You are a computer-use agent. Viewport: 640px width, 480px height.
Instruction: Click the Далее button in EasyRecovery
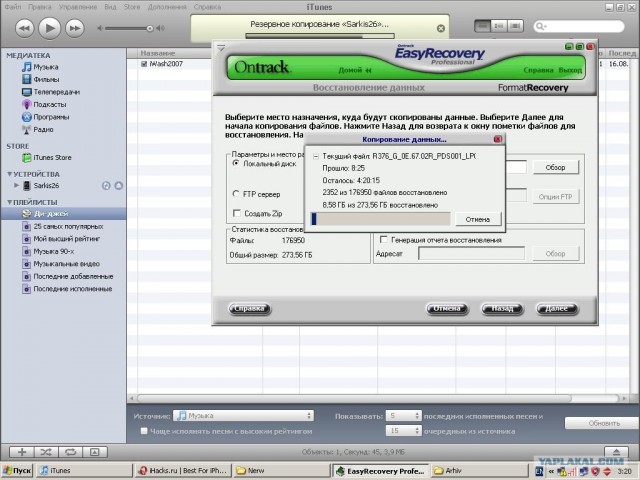[x=556, y=309]
